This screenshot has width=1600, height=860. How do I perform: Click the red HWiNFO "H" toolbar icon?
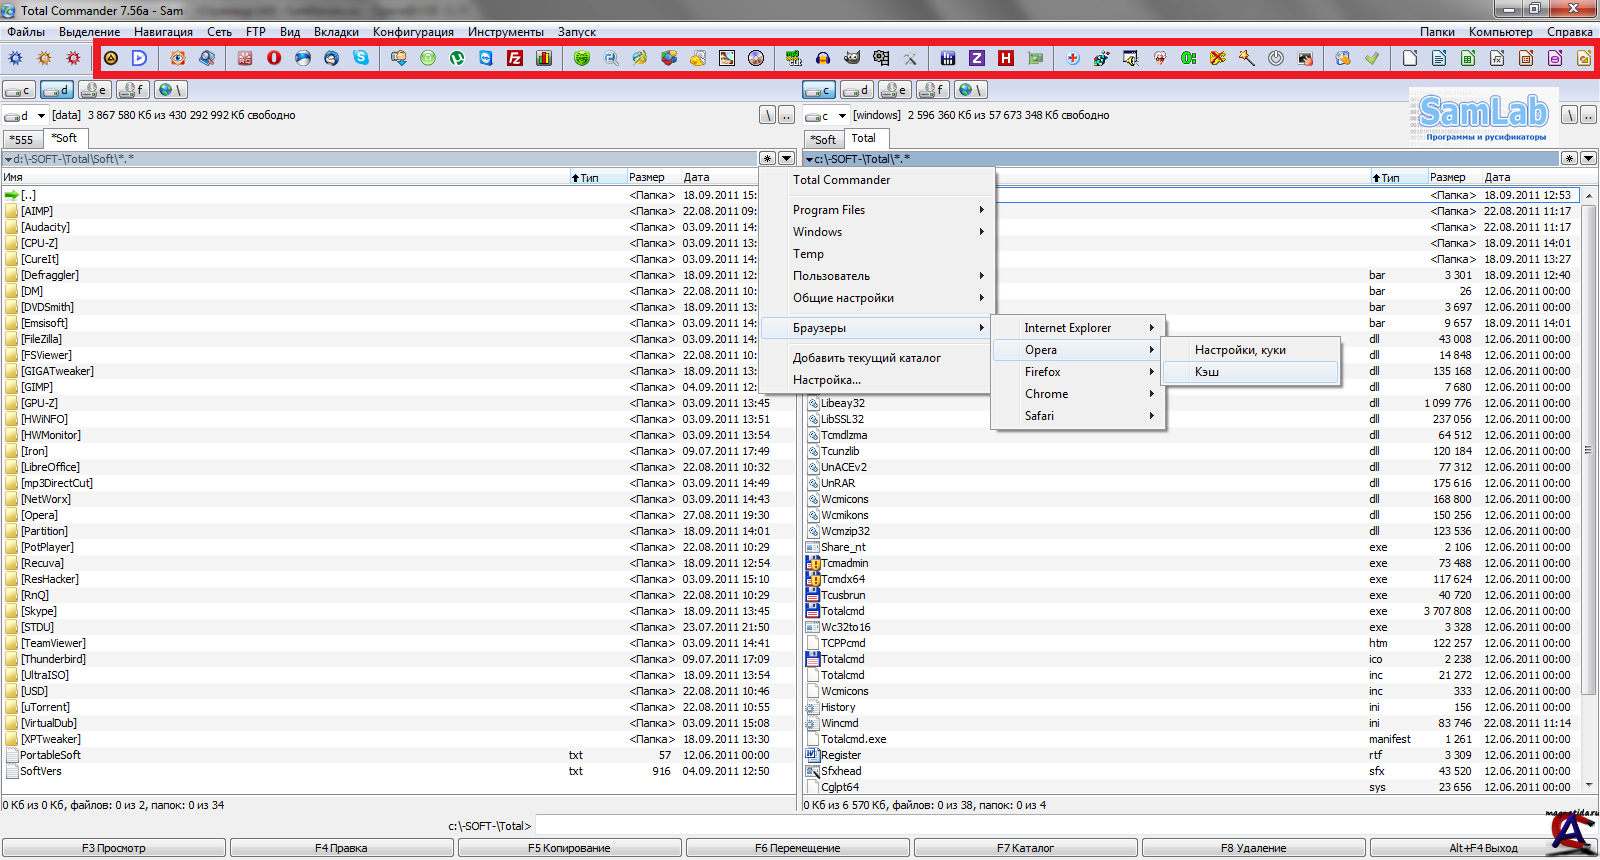click(x=1006, y=58)
